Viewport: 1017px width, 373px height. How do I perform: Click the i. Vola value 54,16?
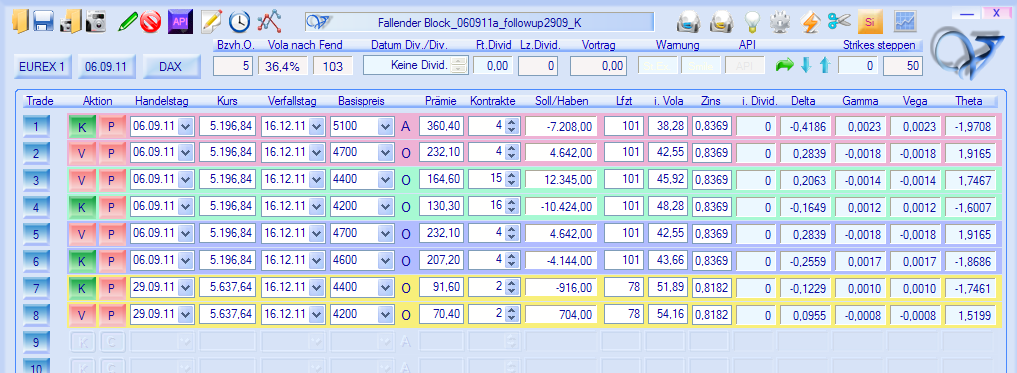pyautogui.click(x=667, y=315)
